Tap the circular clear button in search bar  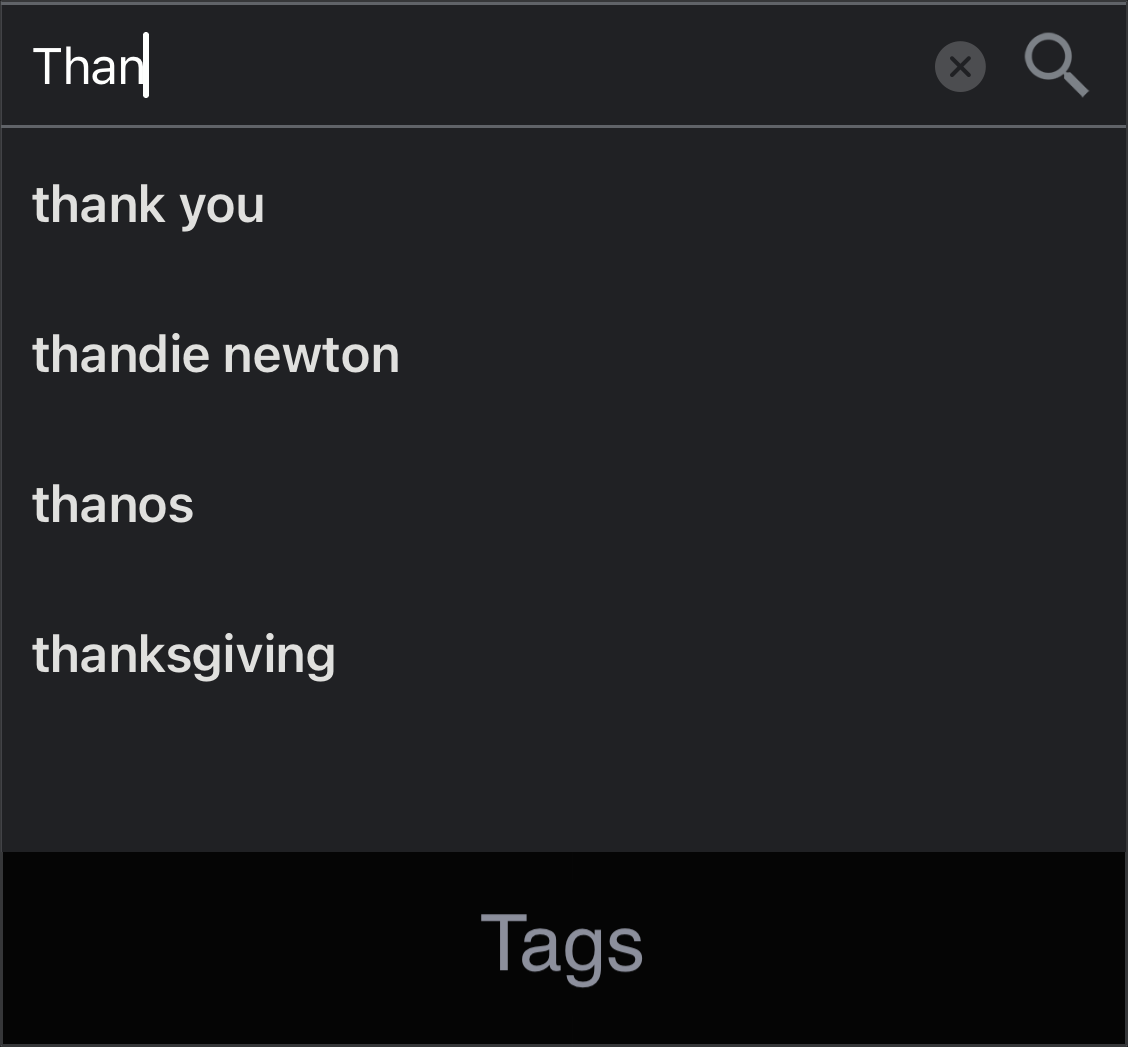[960, 67]
